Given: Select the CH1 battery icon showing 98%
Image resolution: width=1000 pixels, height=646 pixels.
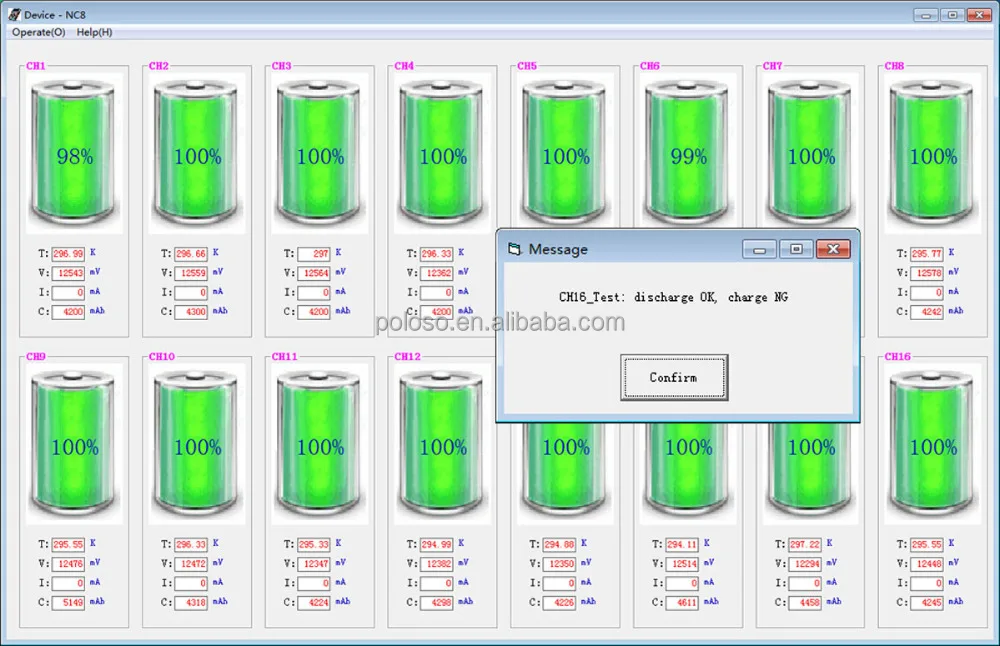Looking at the screenshot, I should point(74,150).
